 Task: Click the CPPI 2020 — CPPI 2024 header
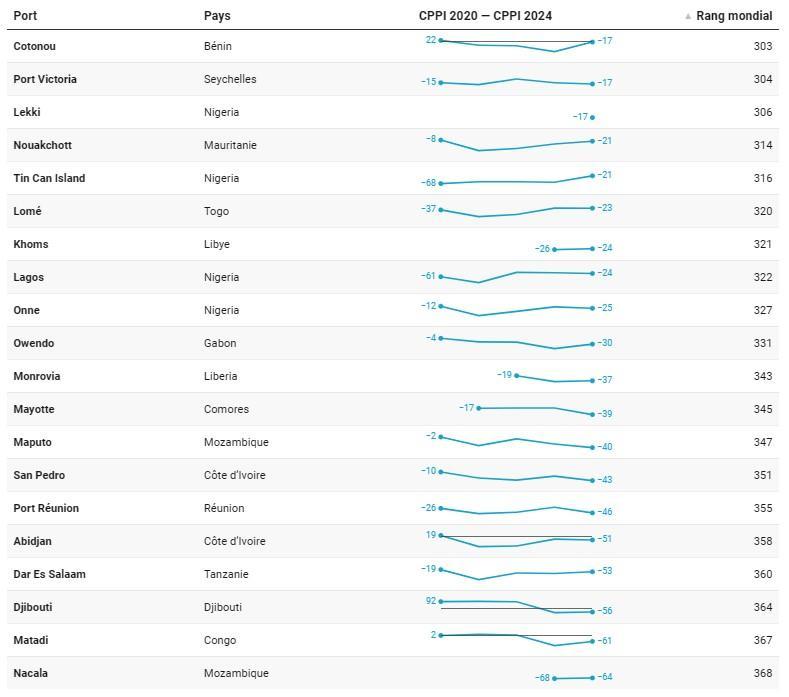[x=485, y=16]
